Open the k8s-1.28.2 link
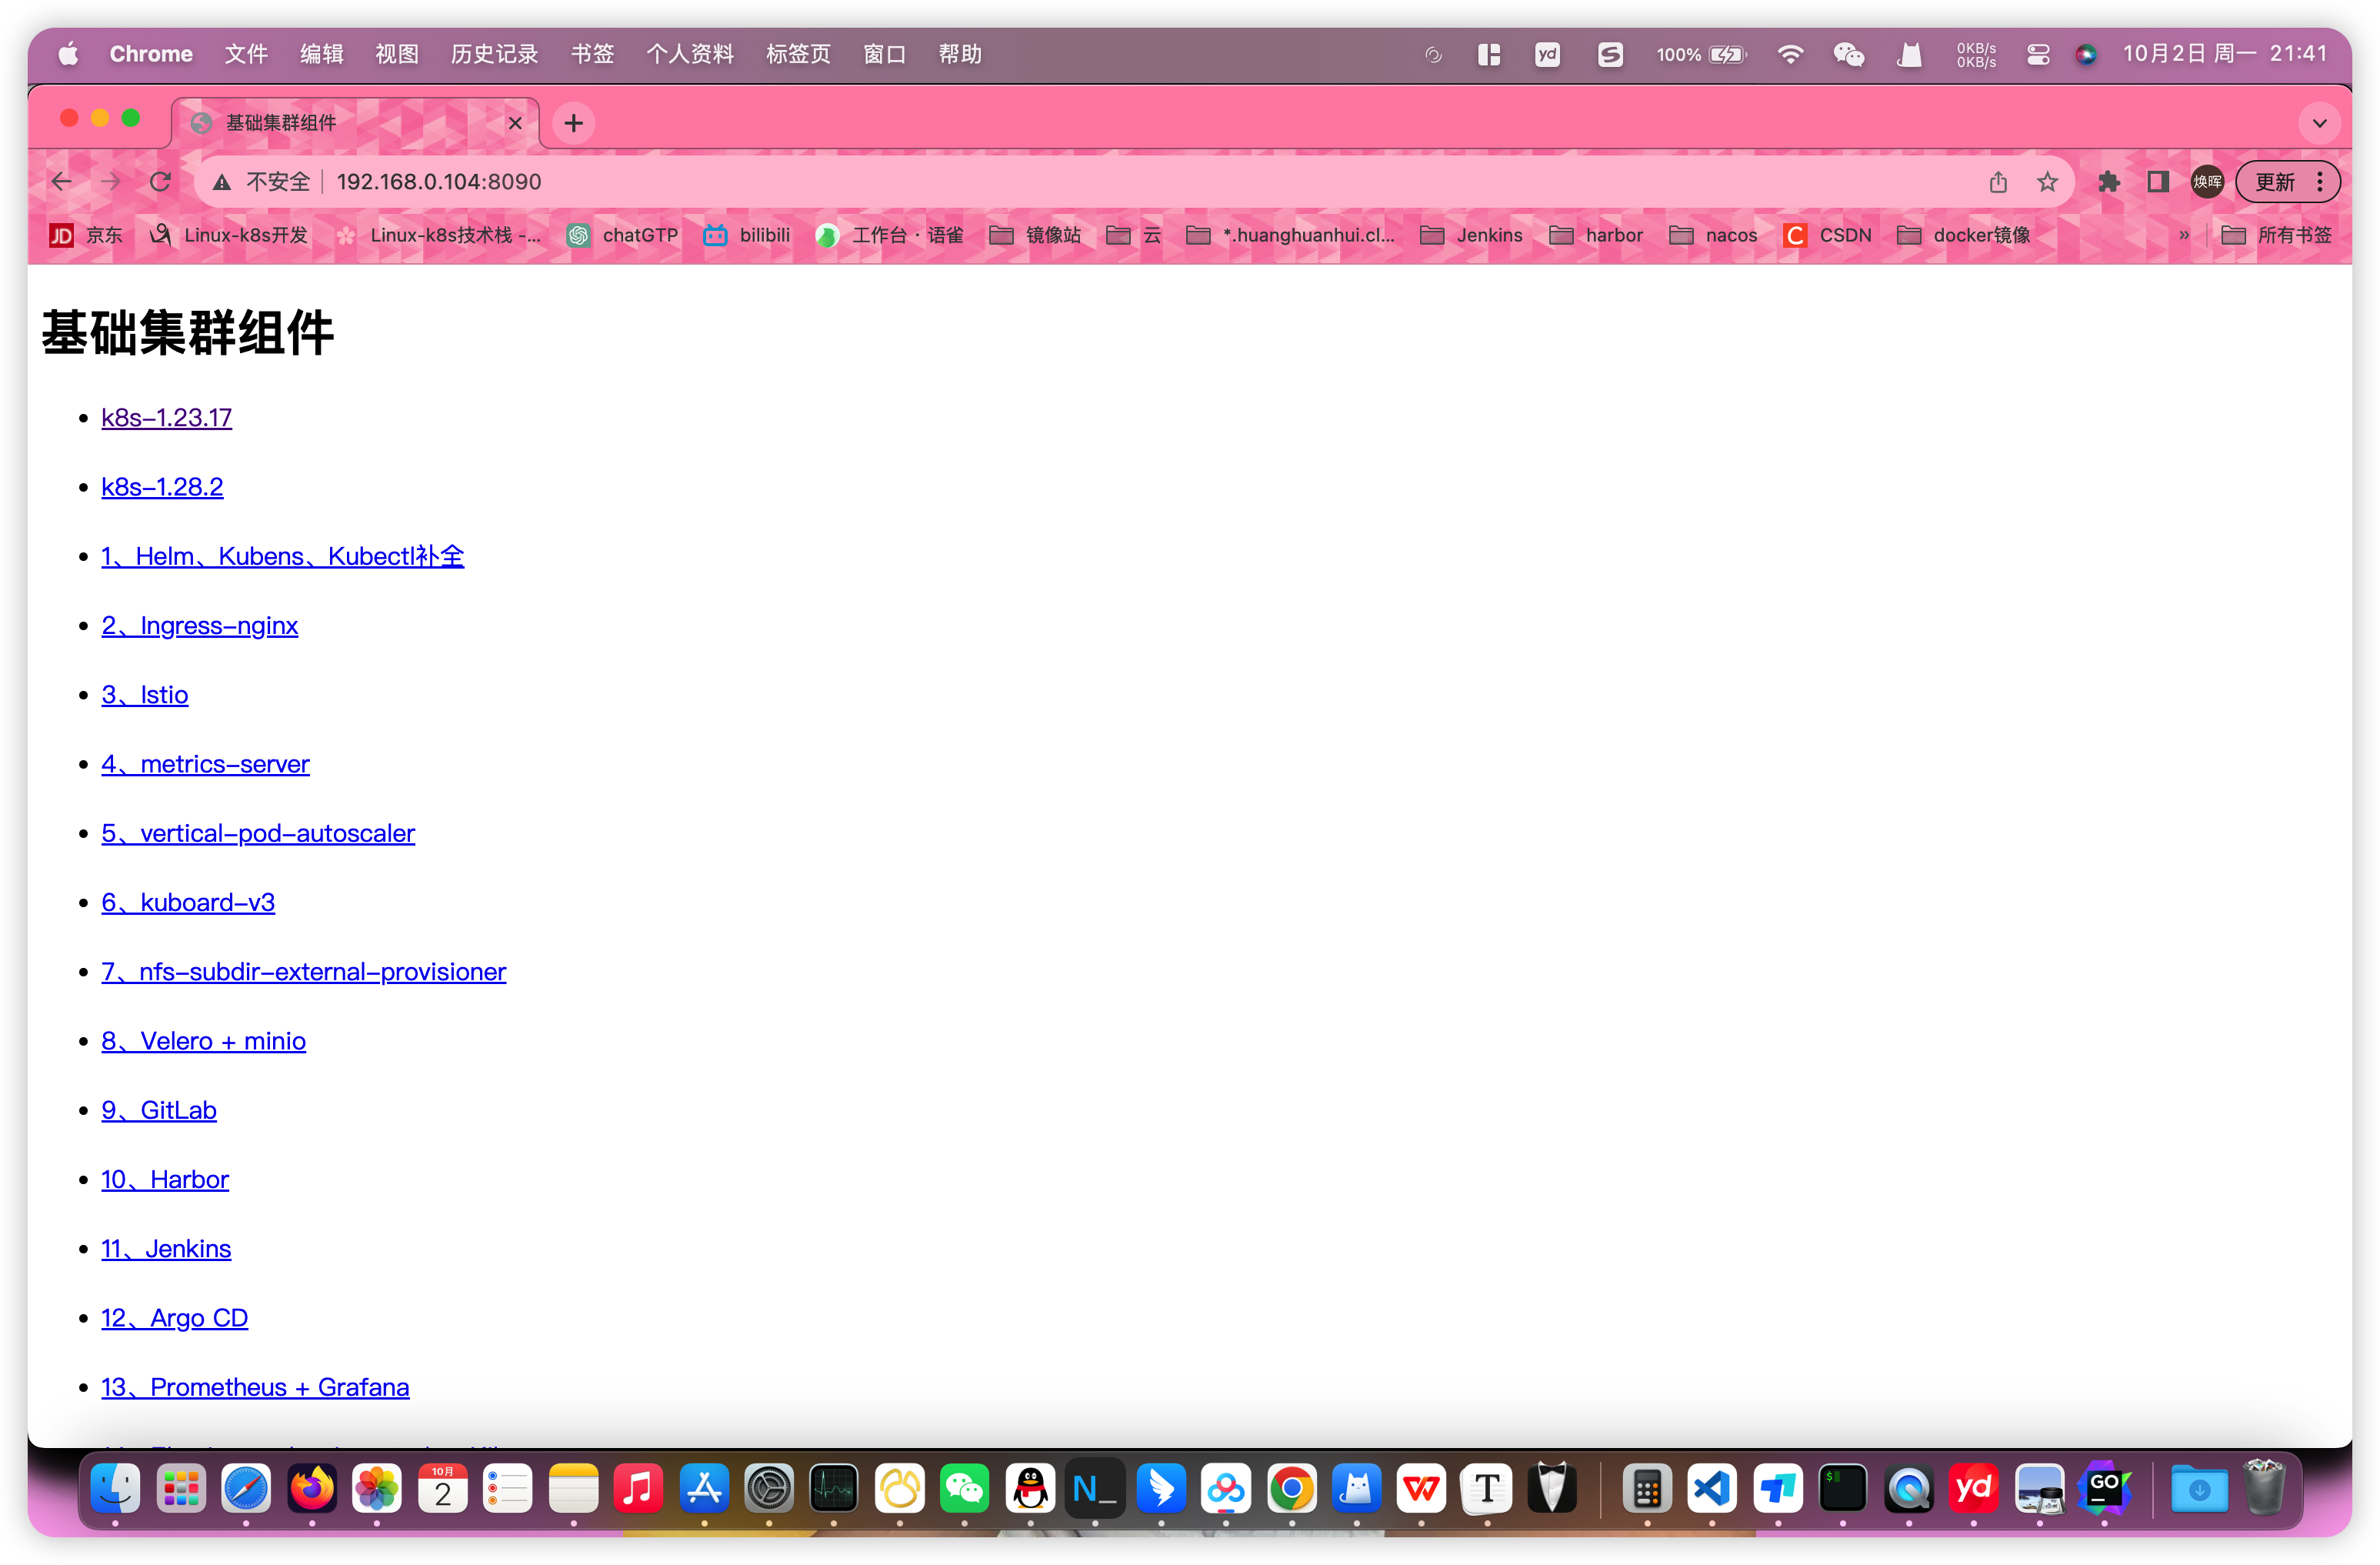 [162, 487]
